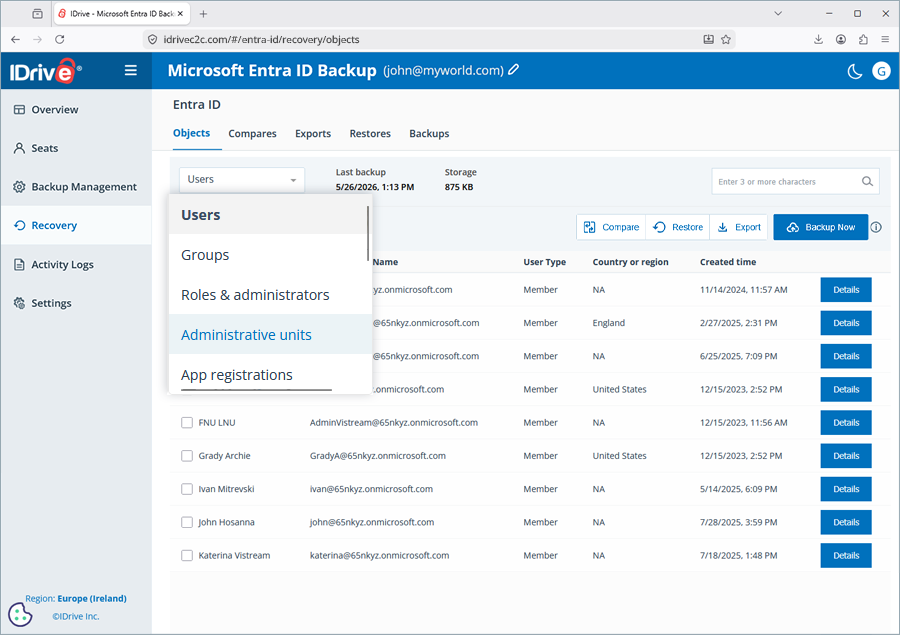900x635 pixels.
Task: Open browser downloads panel
Action: tap(818, 39)
